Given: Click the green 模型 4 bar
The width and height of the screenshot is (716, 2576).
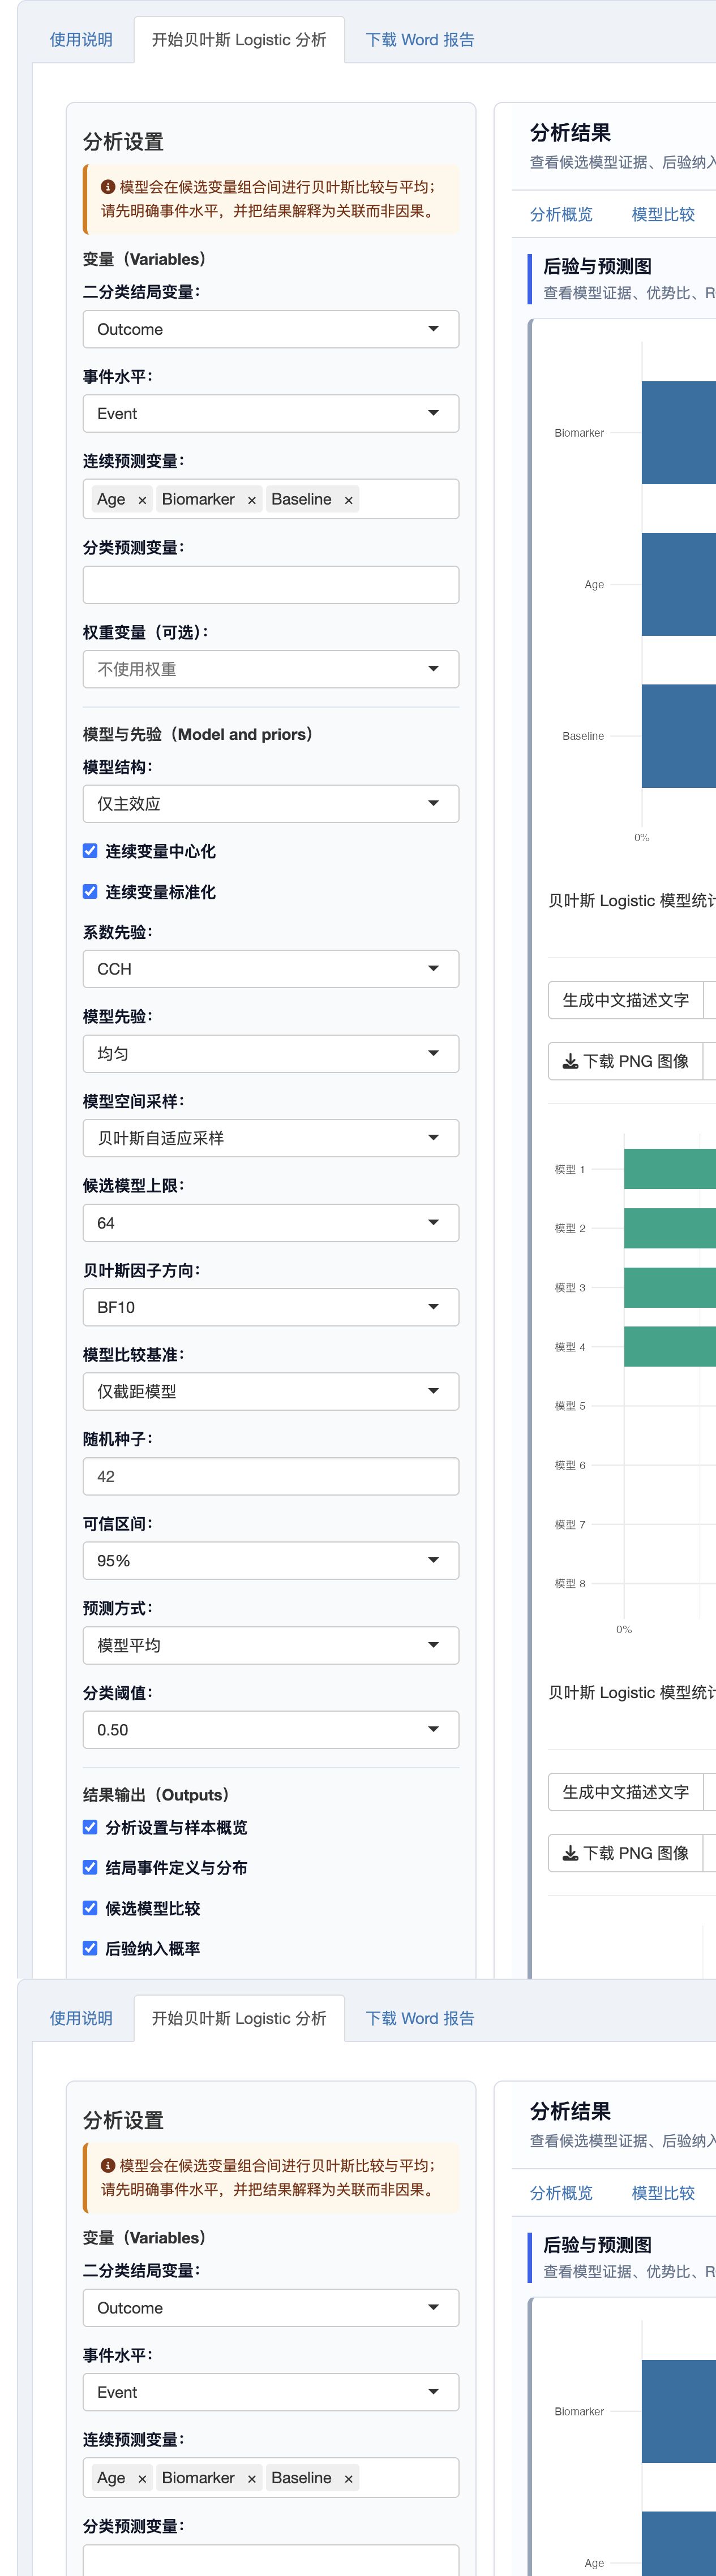Looking at the screenshot, I should (x=670, y=1347).
